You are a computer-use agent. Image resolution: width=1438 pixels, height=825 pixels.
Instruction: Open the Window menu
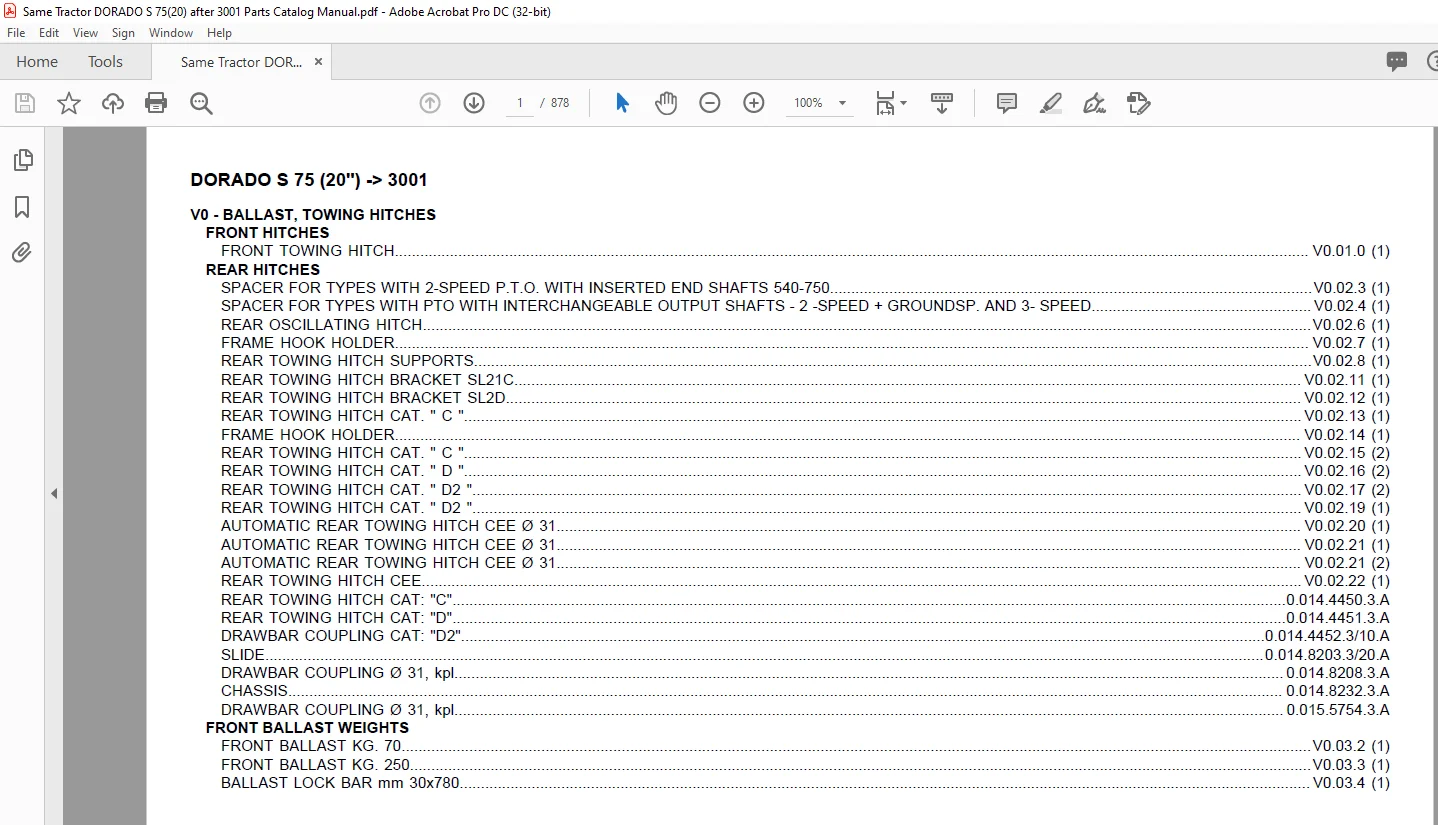tap(171, 33)
